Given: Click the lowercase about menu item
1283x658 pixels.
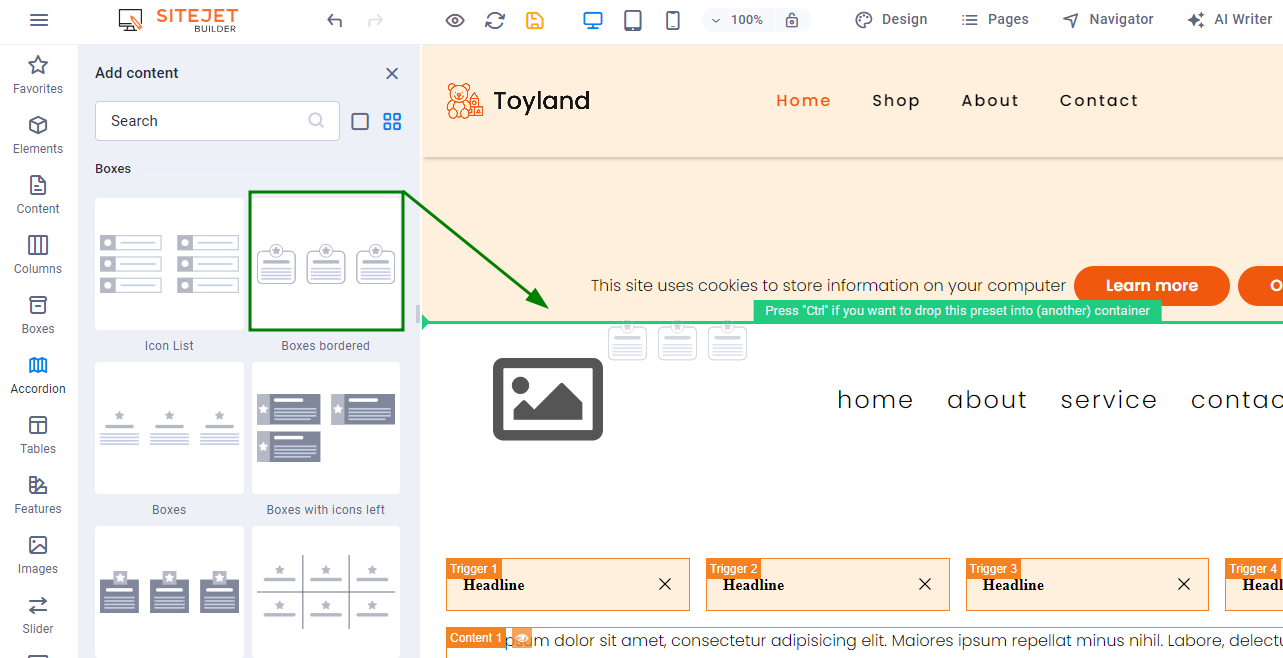Looking at the screenshot, I should pos(987,400).
